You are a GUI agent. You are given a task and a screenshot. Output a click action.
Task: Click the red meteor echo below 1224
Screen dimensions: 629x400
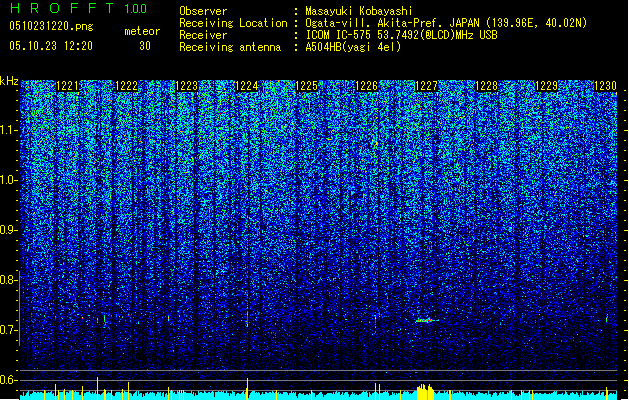point(248,319)
